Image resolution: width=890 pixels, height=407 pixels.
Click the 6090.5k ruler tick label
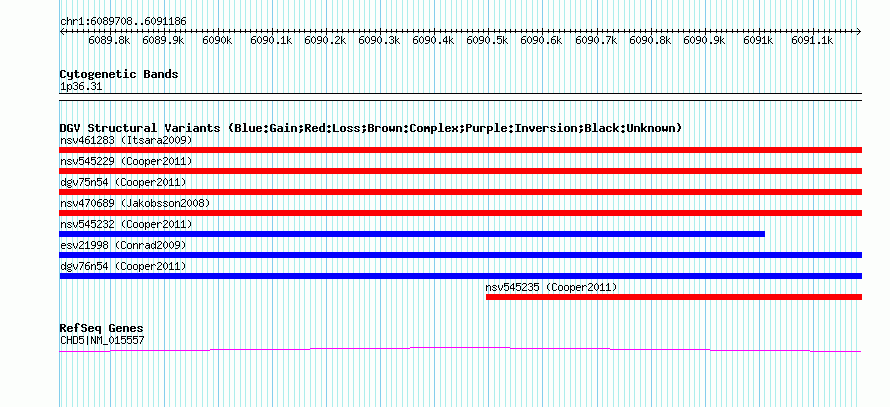[488, 40]
